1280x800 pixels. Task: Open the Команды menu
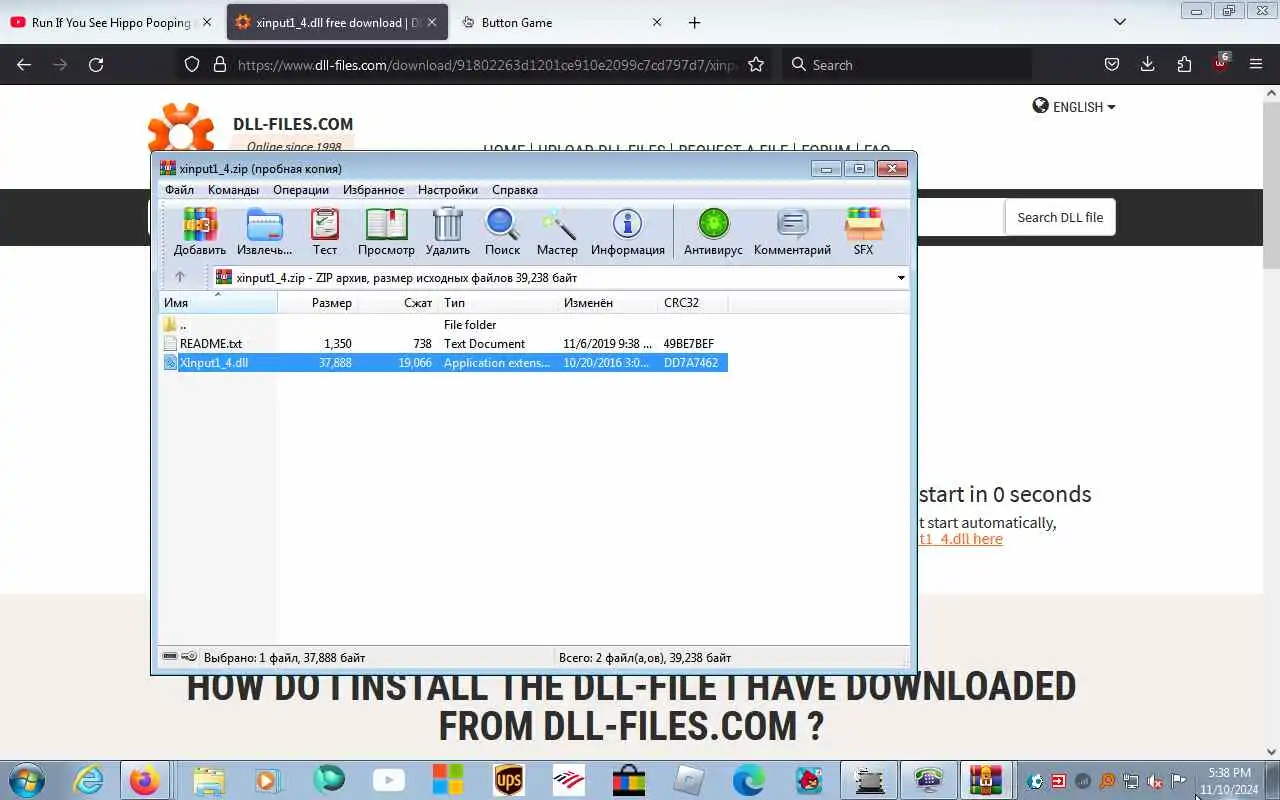[x=233, y=190]
